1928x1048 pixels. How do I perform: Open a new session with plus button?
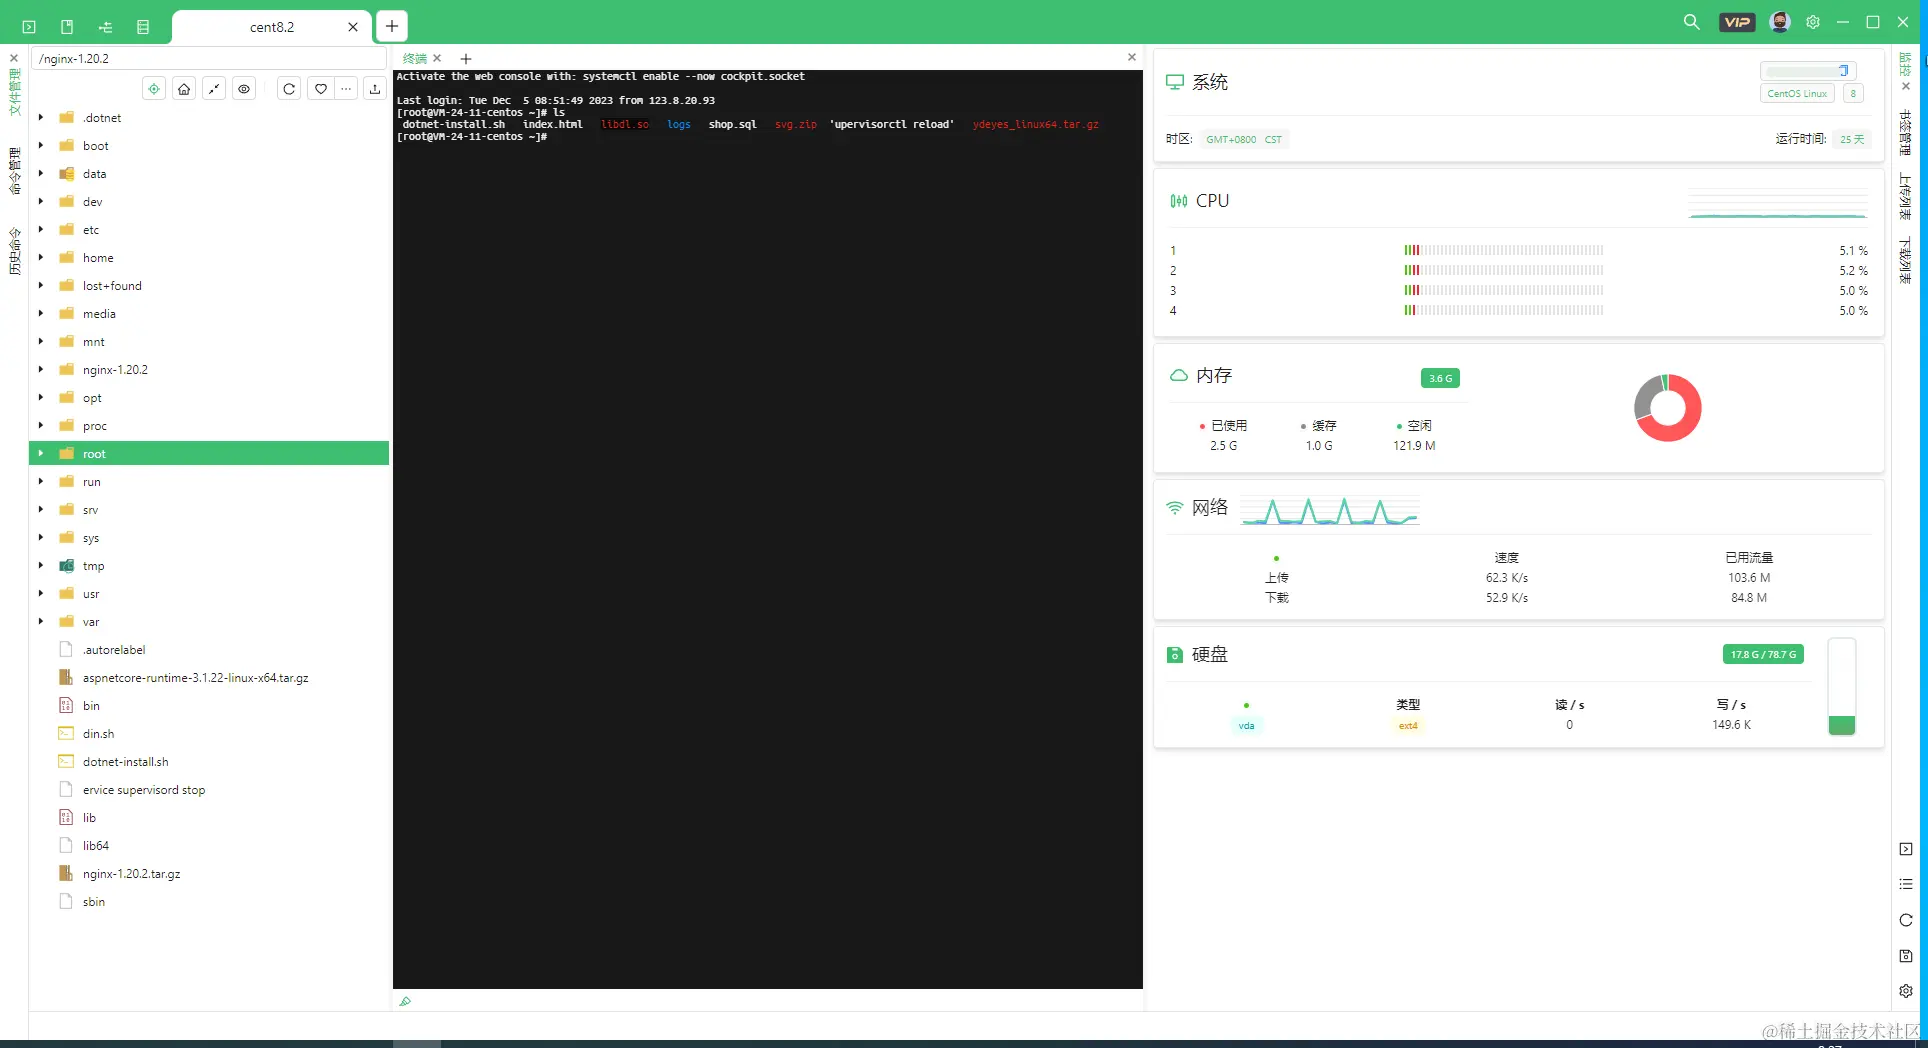click(x=392, y=26)
